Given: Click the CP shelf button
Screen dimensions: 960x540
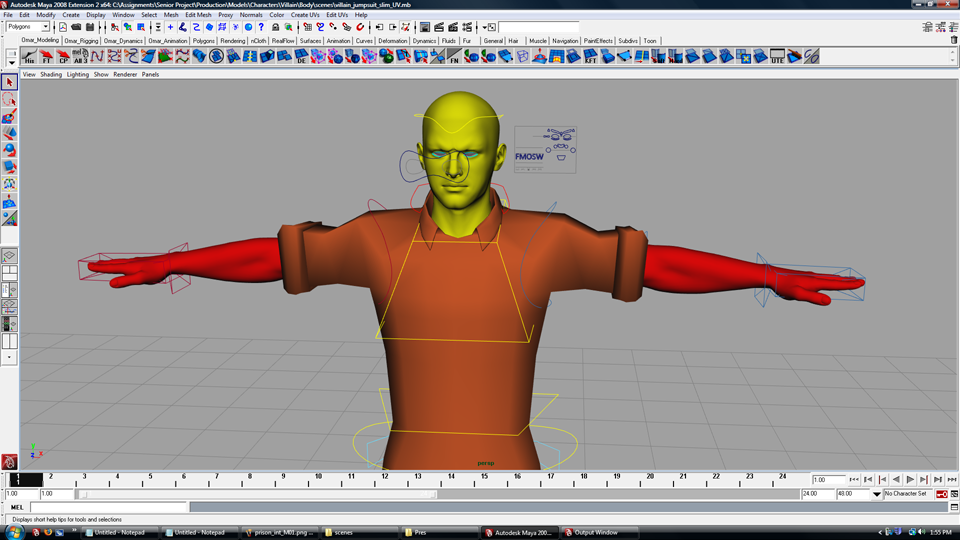Looking at the screenshot, I should 63,56.
